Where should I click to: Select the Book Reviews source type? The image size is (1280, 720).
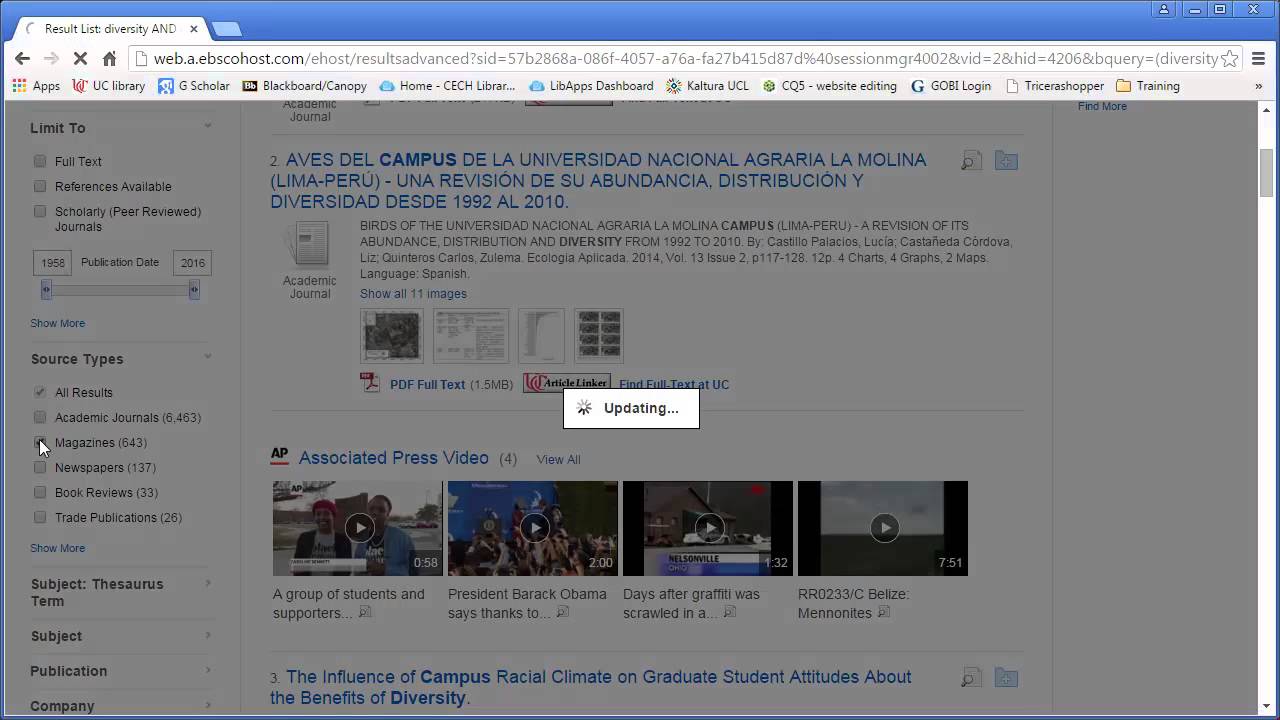(40, 492)
